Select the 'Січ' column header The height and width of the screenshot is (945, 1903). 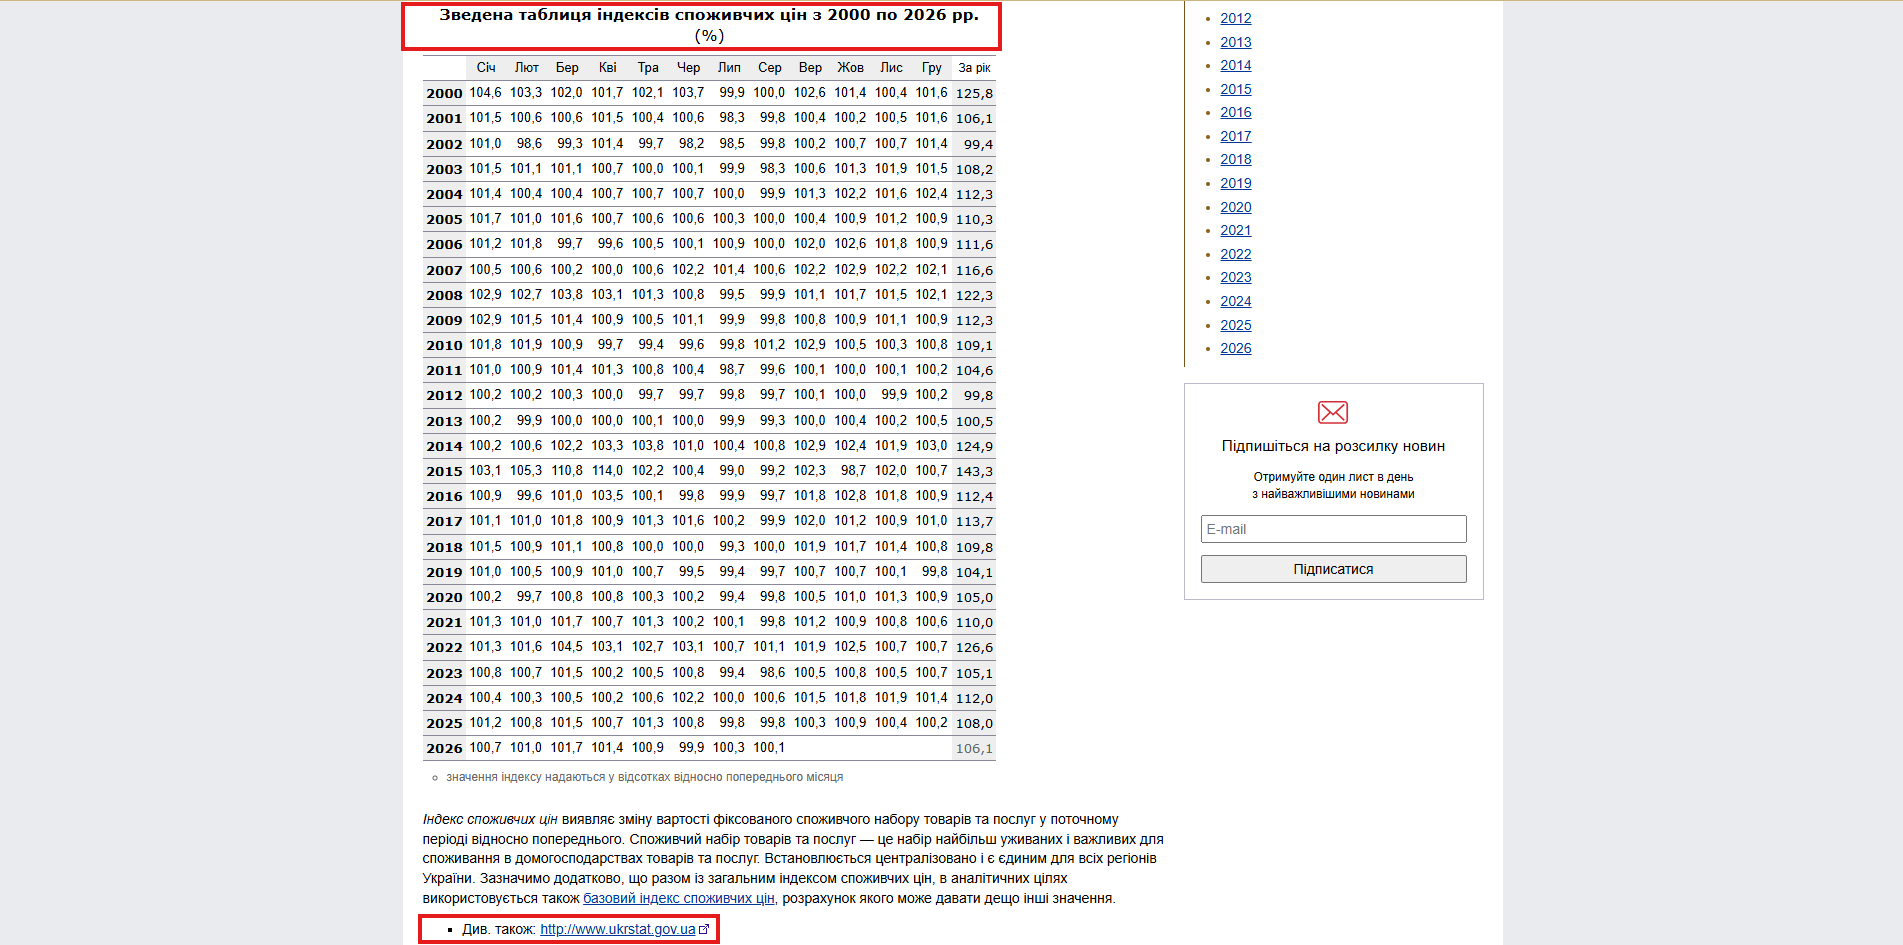(x=486, y=68)
